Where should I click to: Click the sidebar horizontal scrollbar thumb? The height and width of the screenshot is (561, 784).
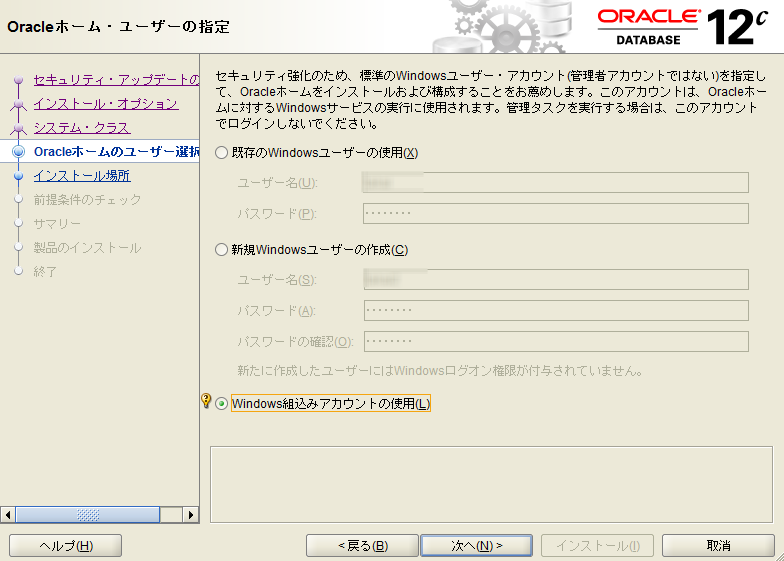[88, 514]
